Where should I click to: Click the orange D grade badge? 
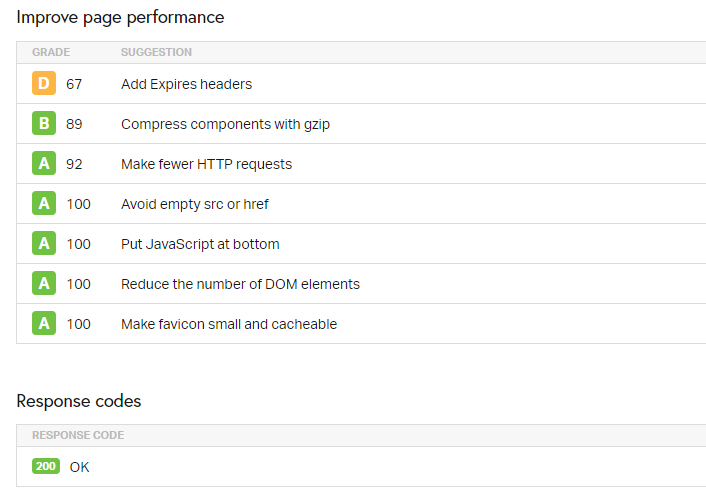(43, 84)
